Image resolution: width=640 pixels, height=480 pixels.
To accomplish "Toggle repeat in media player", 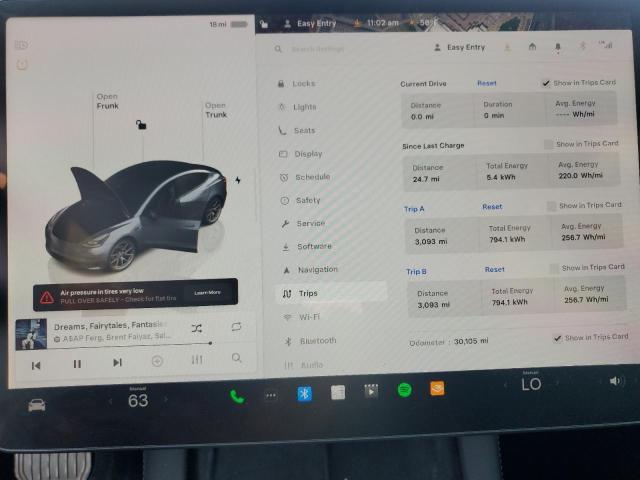I will [236, 327].
